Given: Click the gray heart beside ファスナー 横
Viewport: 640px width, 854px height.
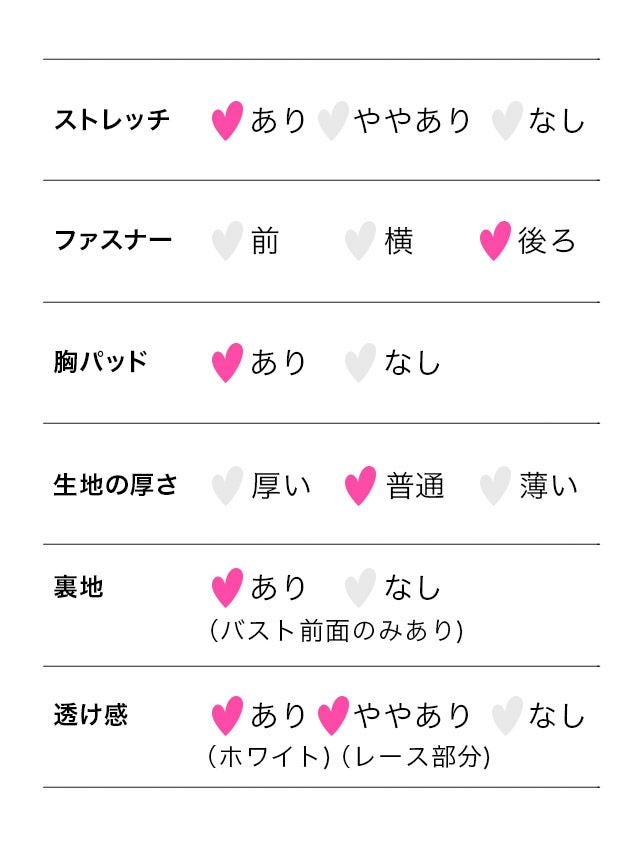Looking at the screenshot, I should (x=360, y=241).
